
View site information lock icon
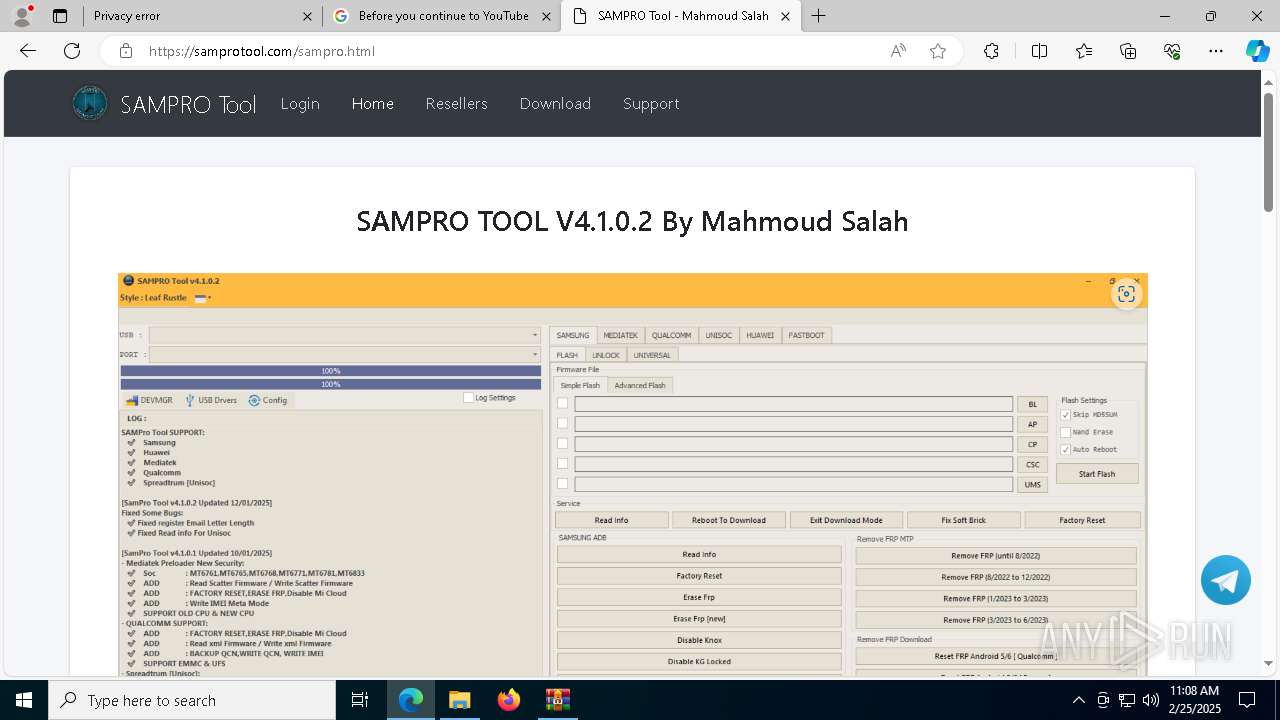pos(126,51)
